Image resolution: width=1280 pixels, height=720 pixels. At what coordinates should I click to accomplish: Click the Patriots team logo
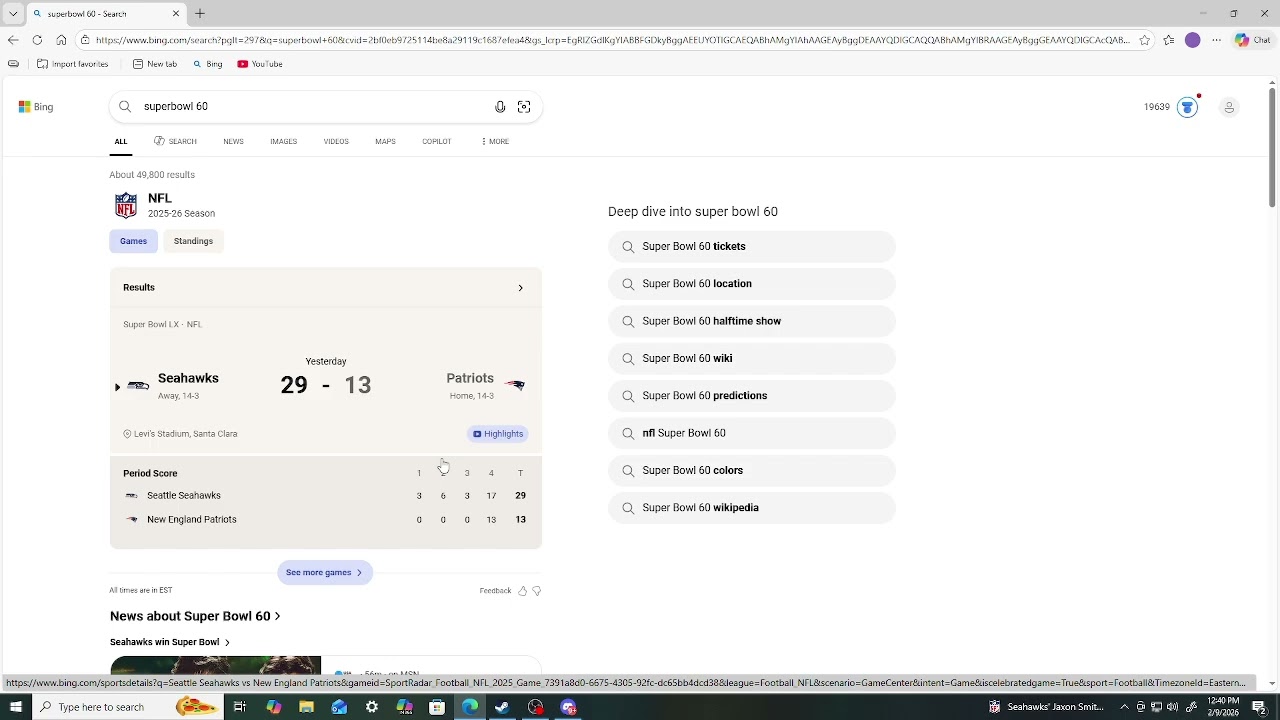click(x=514, y=385)
